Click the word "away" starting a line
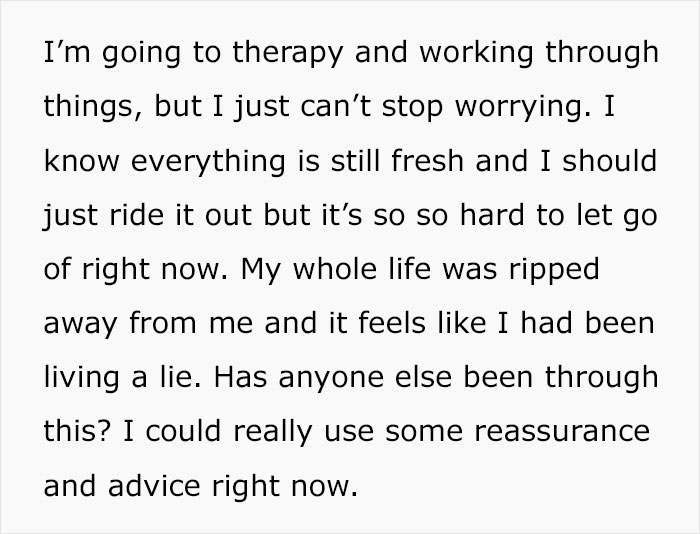The height and width of the screenshot is (534, 700). [78, 323]
